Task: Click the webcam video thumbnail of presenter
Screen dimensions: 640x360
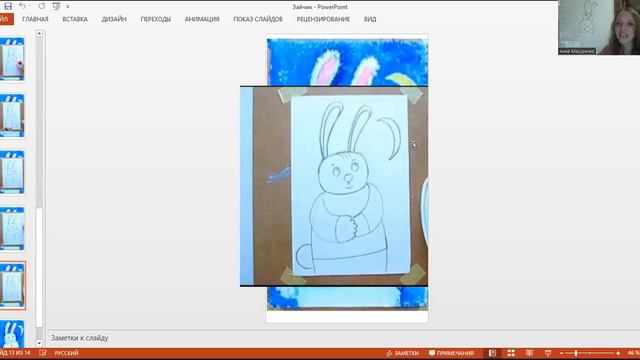Action: pyautogui.click(x=599, y=27)
